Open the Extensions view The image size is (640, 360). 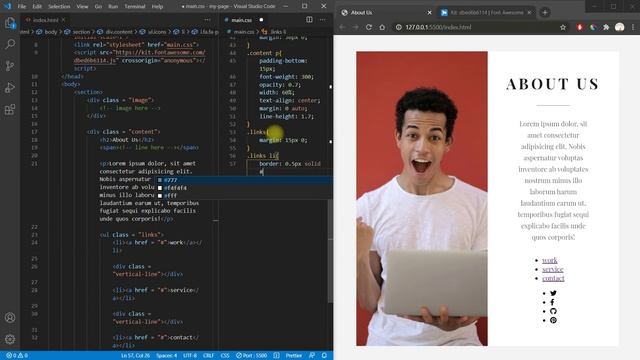coord(10,109)
